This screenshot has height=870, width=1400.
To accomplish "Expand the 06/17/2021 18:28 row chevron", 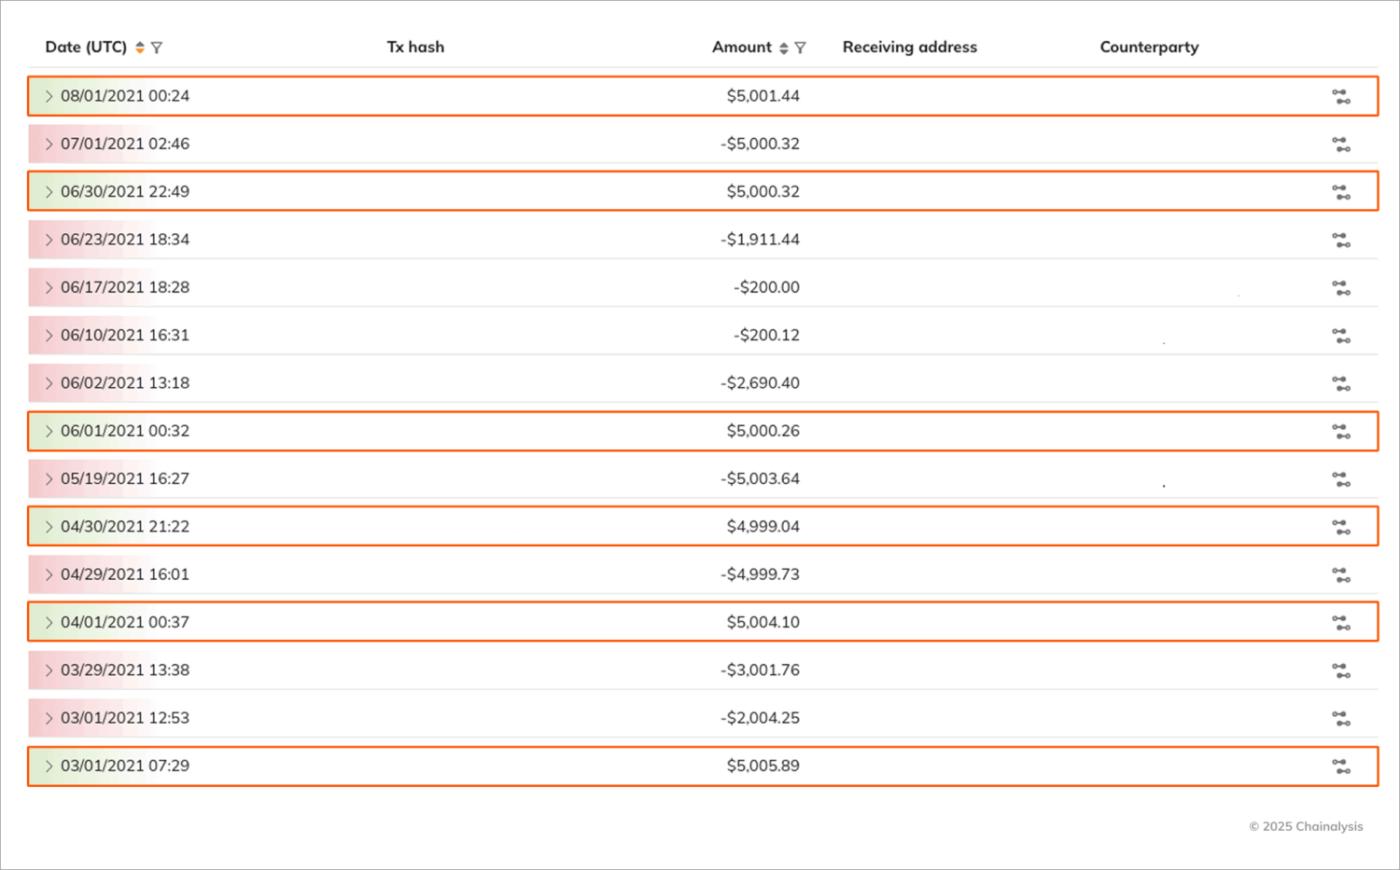I will 48,288.
